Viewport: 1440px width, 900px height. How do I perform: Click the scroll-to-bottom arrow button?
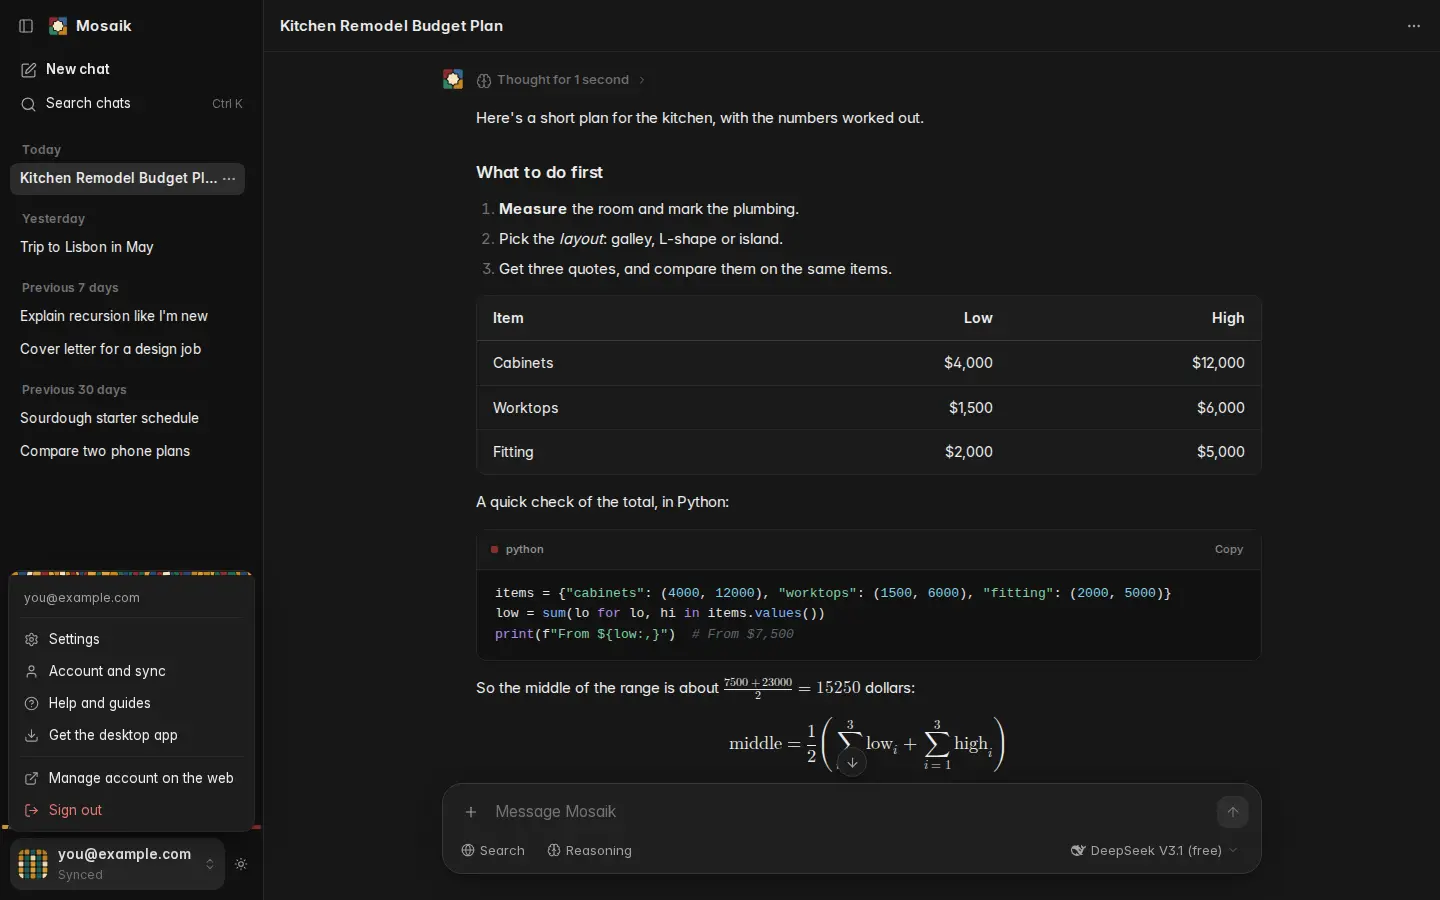[852, 763]
